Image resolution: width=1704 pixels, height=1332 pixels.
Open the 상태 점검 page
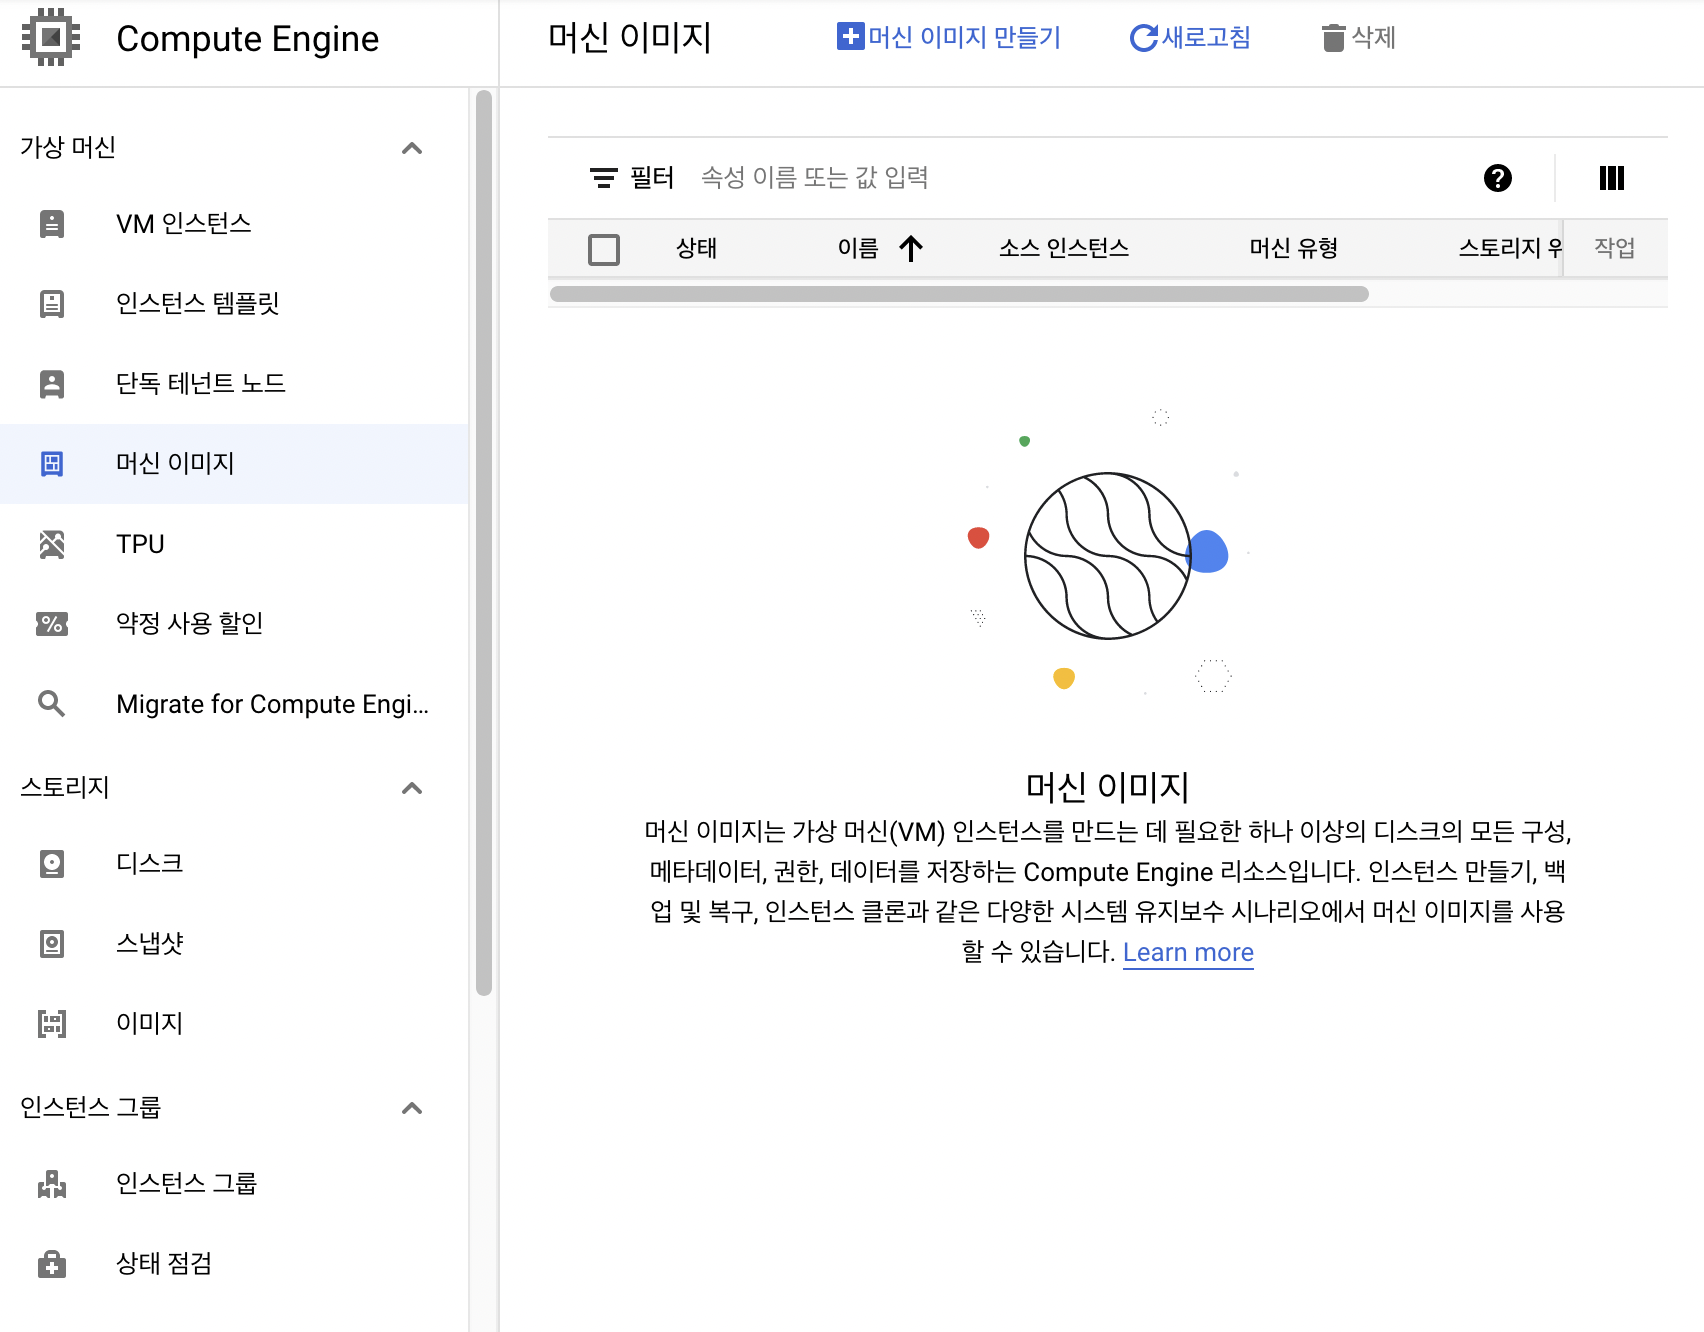click(x=234, y=1264)
